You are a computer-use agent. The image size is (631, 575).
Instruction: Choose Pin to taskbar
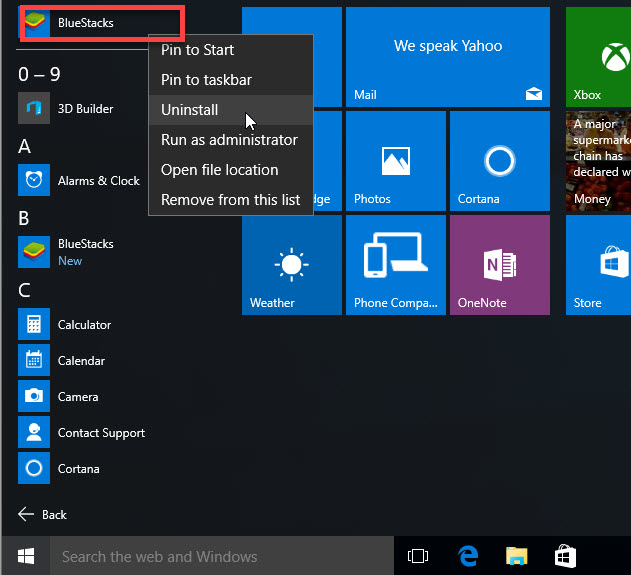pos(231,80)
